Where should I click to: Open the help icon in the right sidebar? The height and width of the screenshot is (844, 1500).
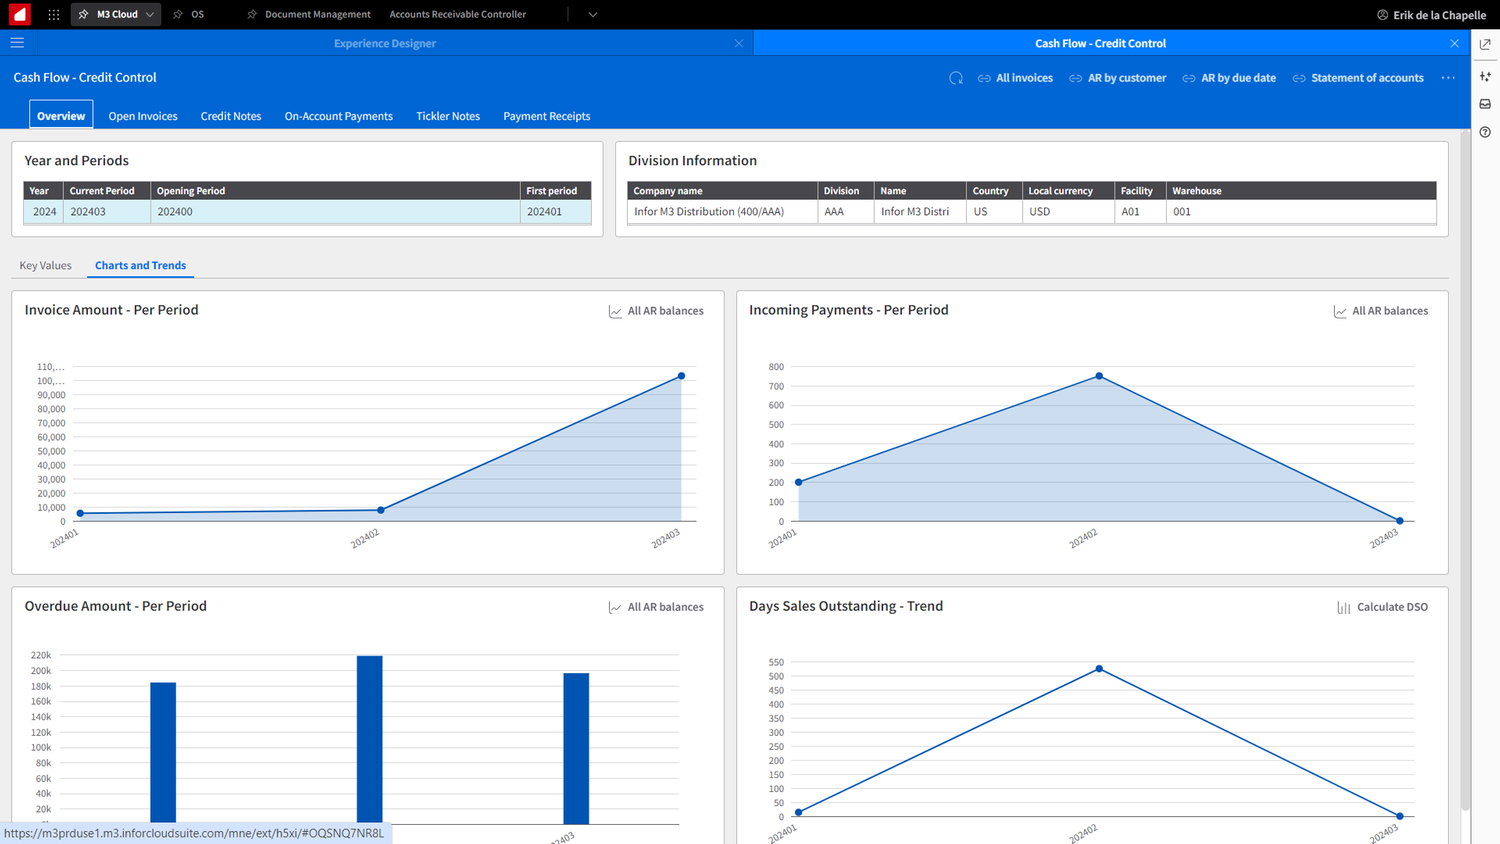1485,131
